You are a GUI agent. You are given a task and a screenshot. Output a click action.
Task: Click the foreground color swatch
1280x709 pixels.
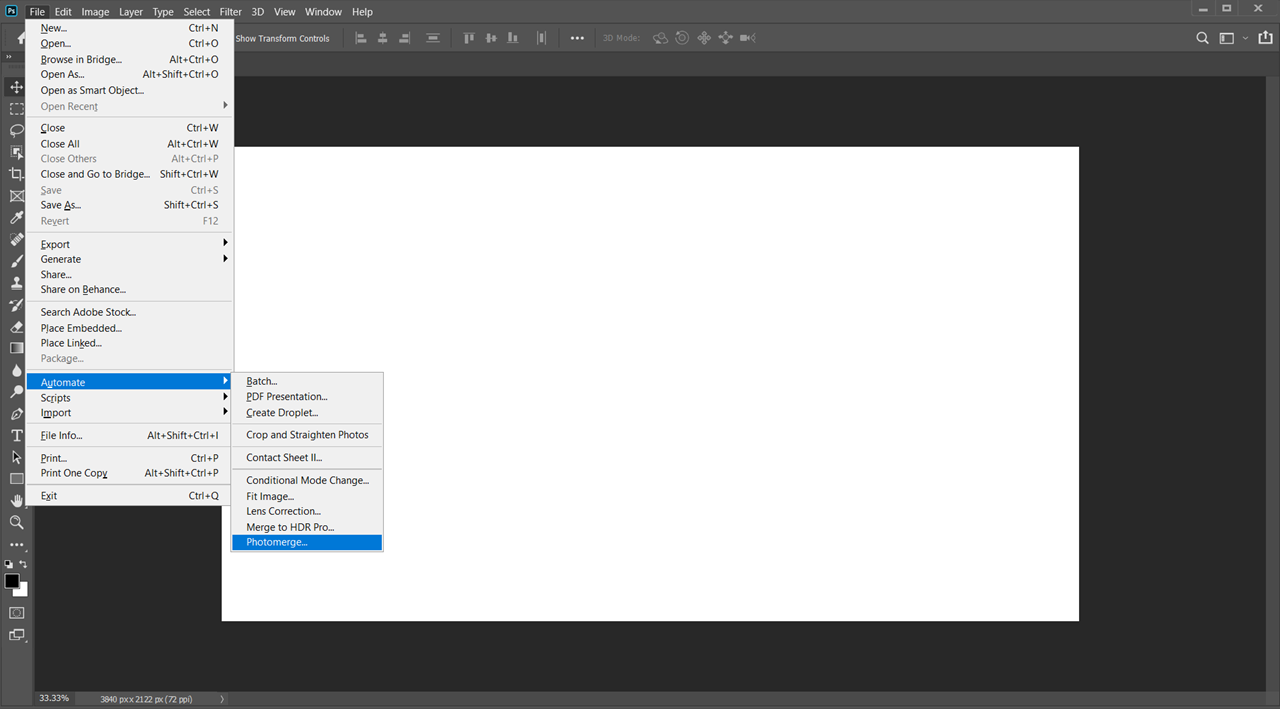11,580
